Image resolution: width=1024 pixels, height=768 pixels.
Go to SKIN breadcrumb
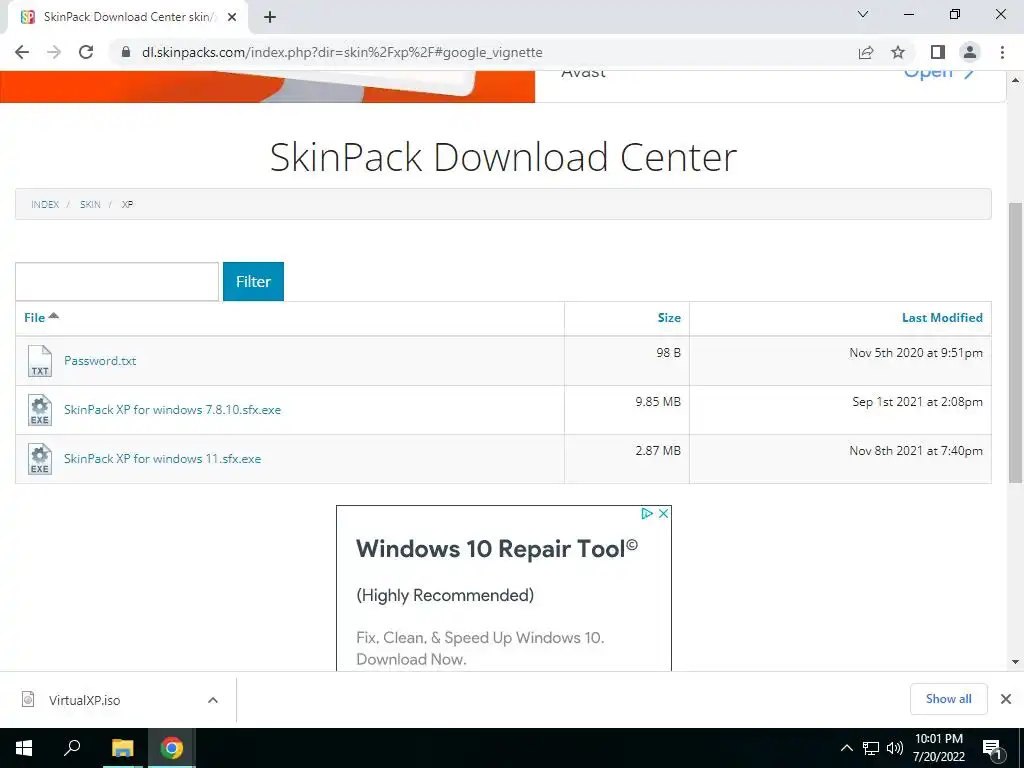(90, 204)
